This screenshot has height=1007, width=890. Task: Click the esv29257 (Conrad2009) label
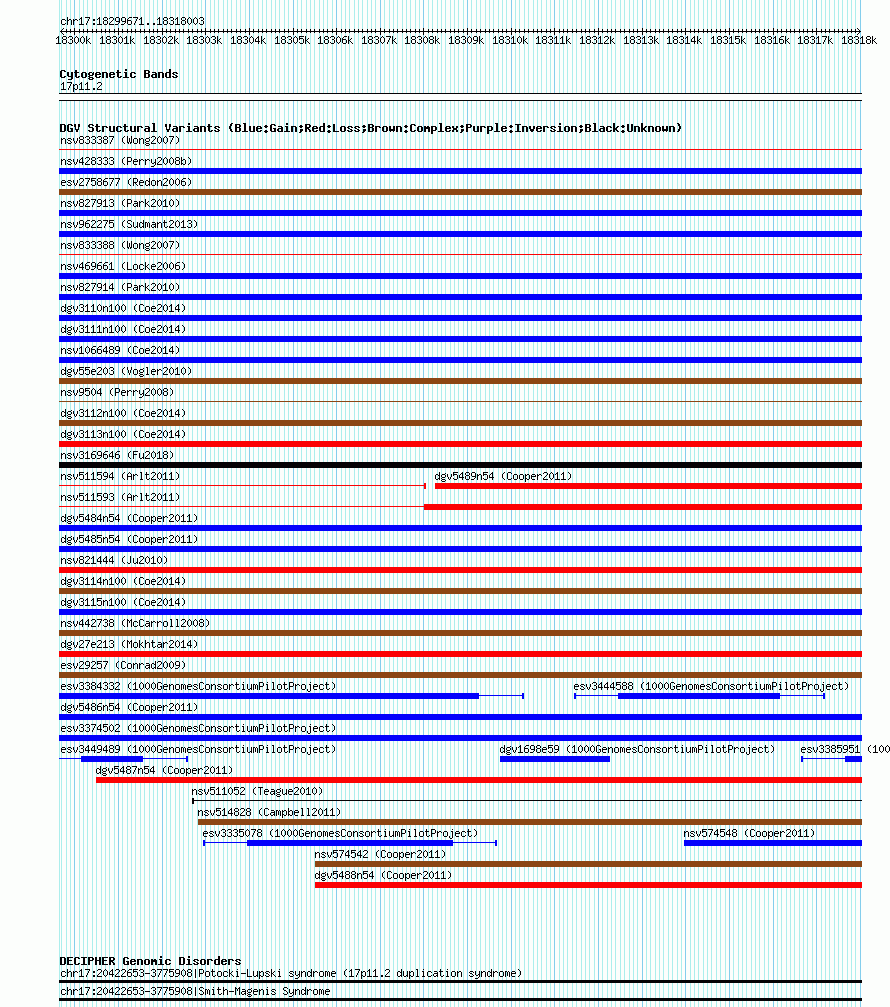click(123, 665)
